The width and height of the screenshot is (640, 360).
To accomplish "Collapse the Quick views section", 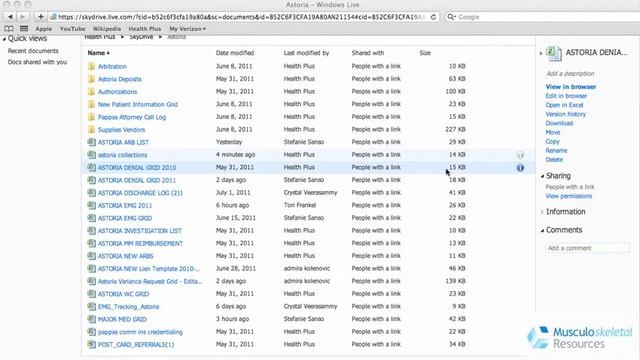I will 4,39.
